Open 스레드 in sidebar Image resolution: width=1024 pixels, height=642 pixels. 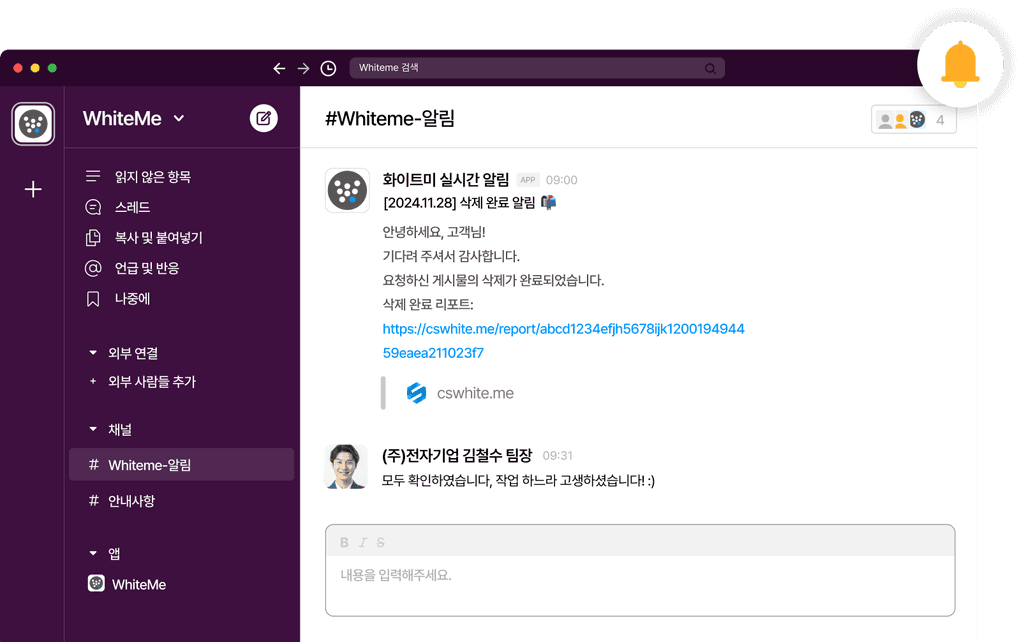coord(118,207)
